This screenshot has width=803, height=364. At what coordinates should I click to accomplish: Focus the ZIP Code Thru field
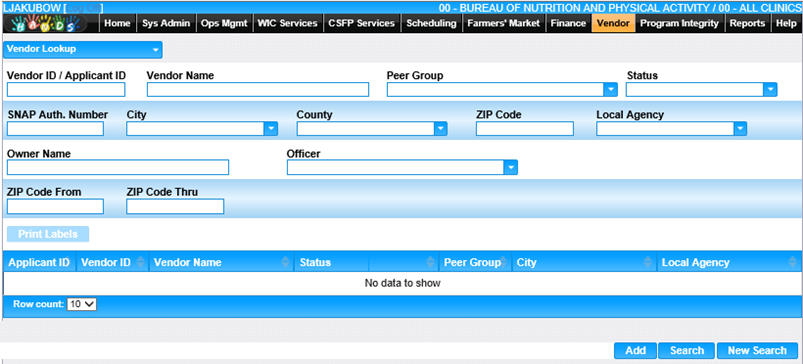tap(175, 206)
